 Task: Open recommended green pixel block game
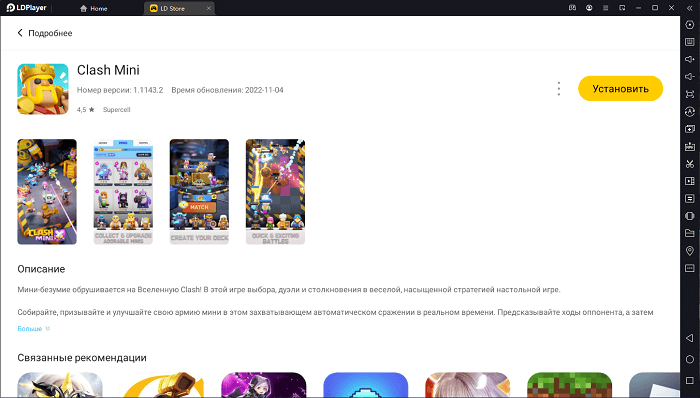pos(570,385)
